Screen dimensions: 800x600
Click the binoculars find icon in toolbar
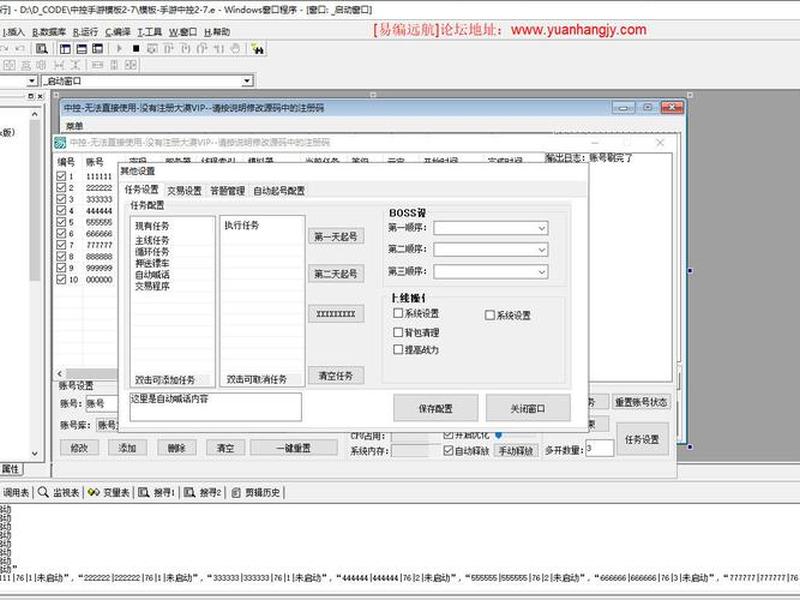click(x=258, y=49)
